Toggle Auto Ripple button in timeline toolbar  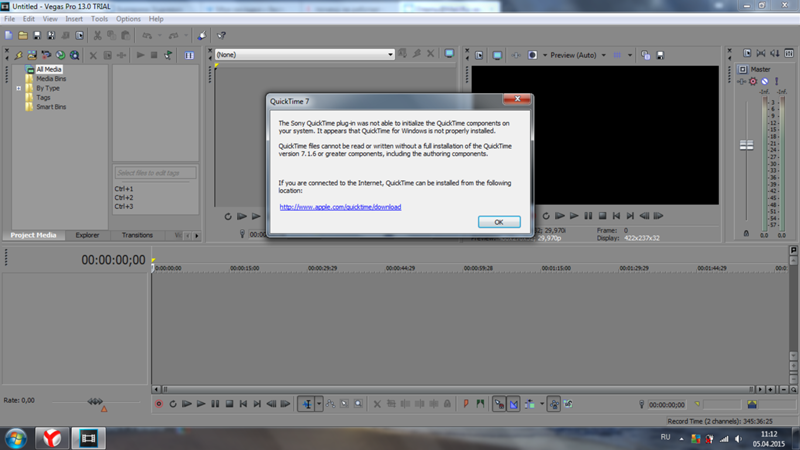[530, 404]
